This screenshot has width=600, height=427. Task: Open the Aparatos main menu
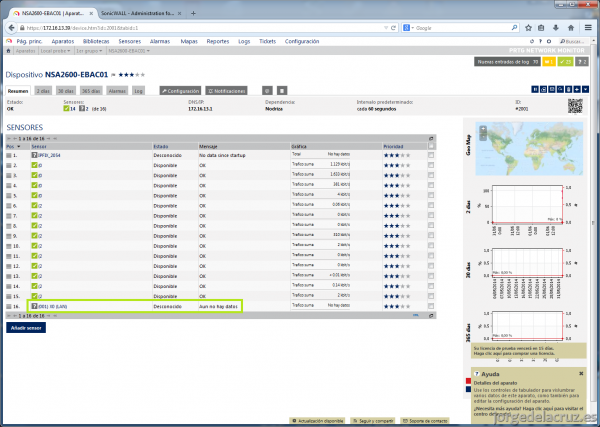click(63, 41)
